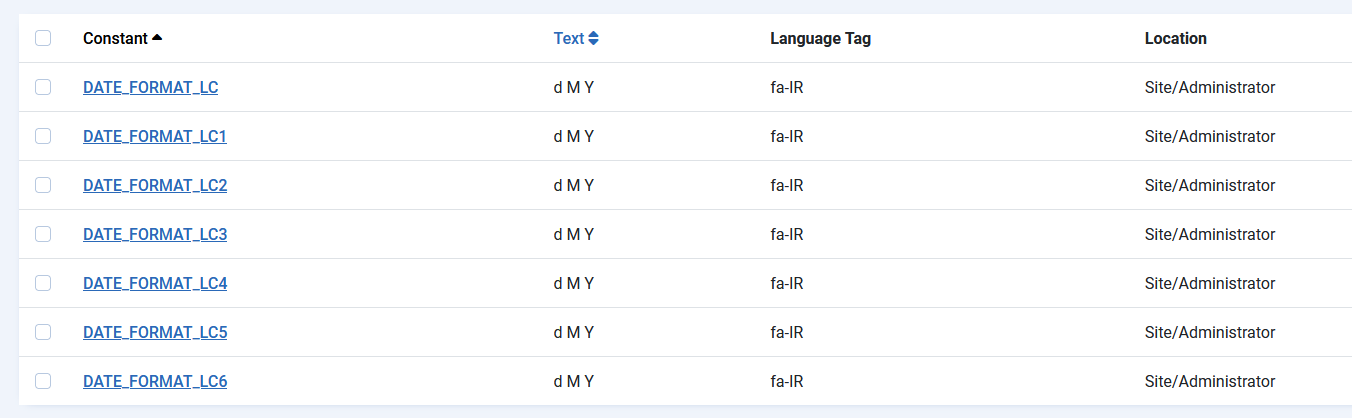
Task: Check the DATE_FORMAT_LC1 row checkbox
Action: (43, 136)
